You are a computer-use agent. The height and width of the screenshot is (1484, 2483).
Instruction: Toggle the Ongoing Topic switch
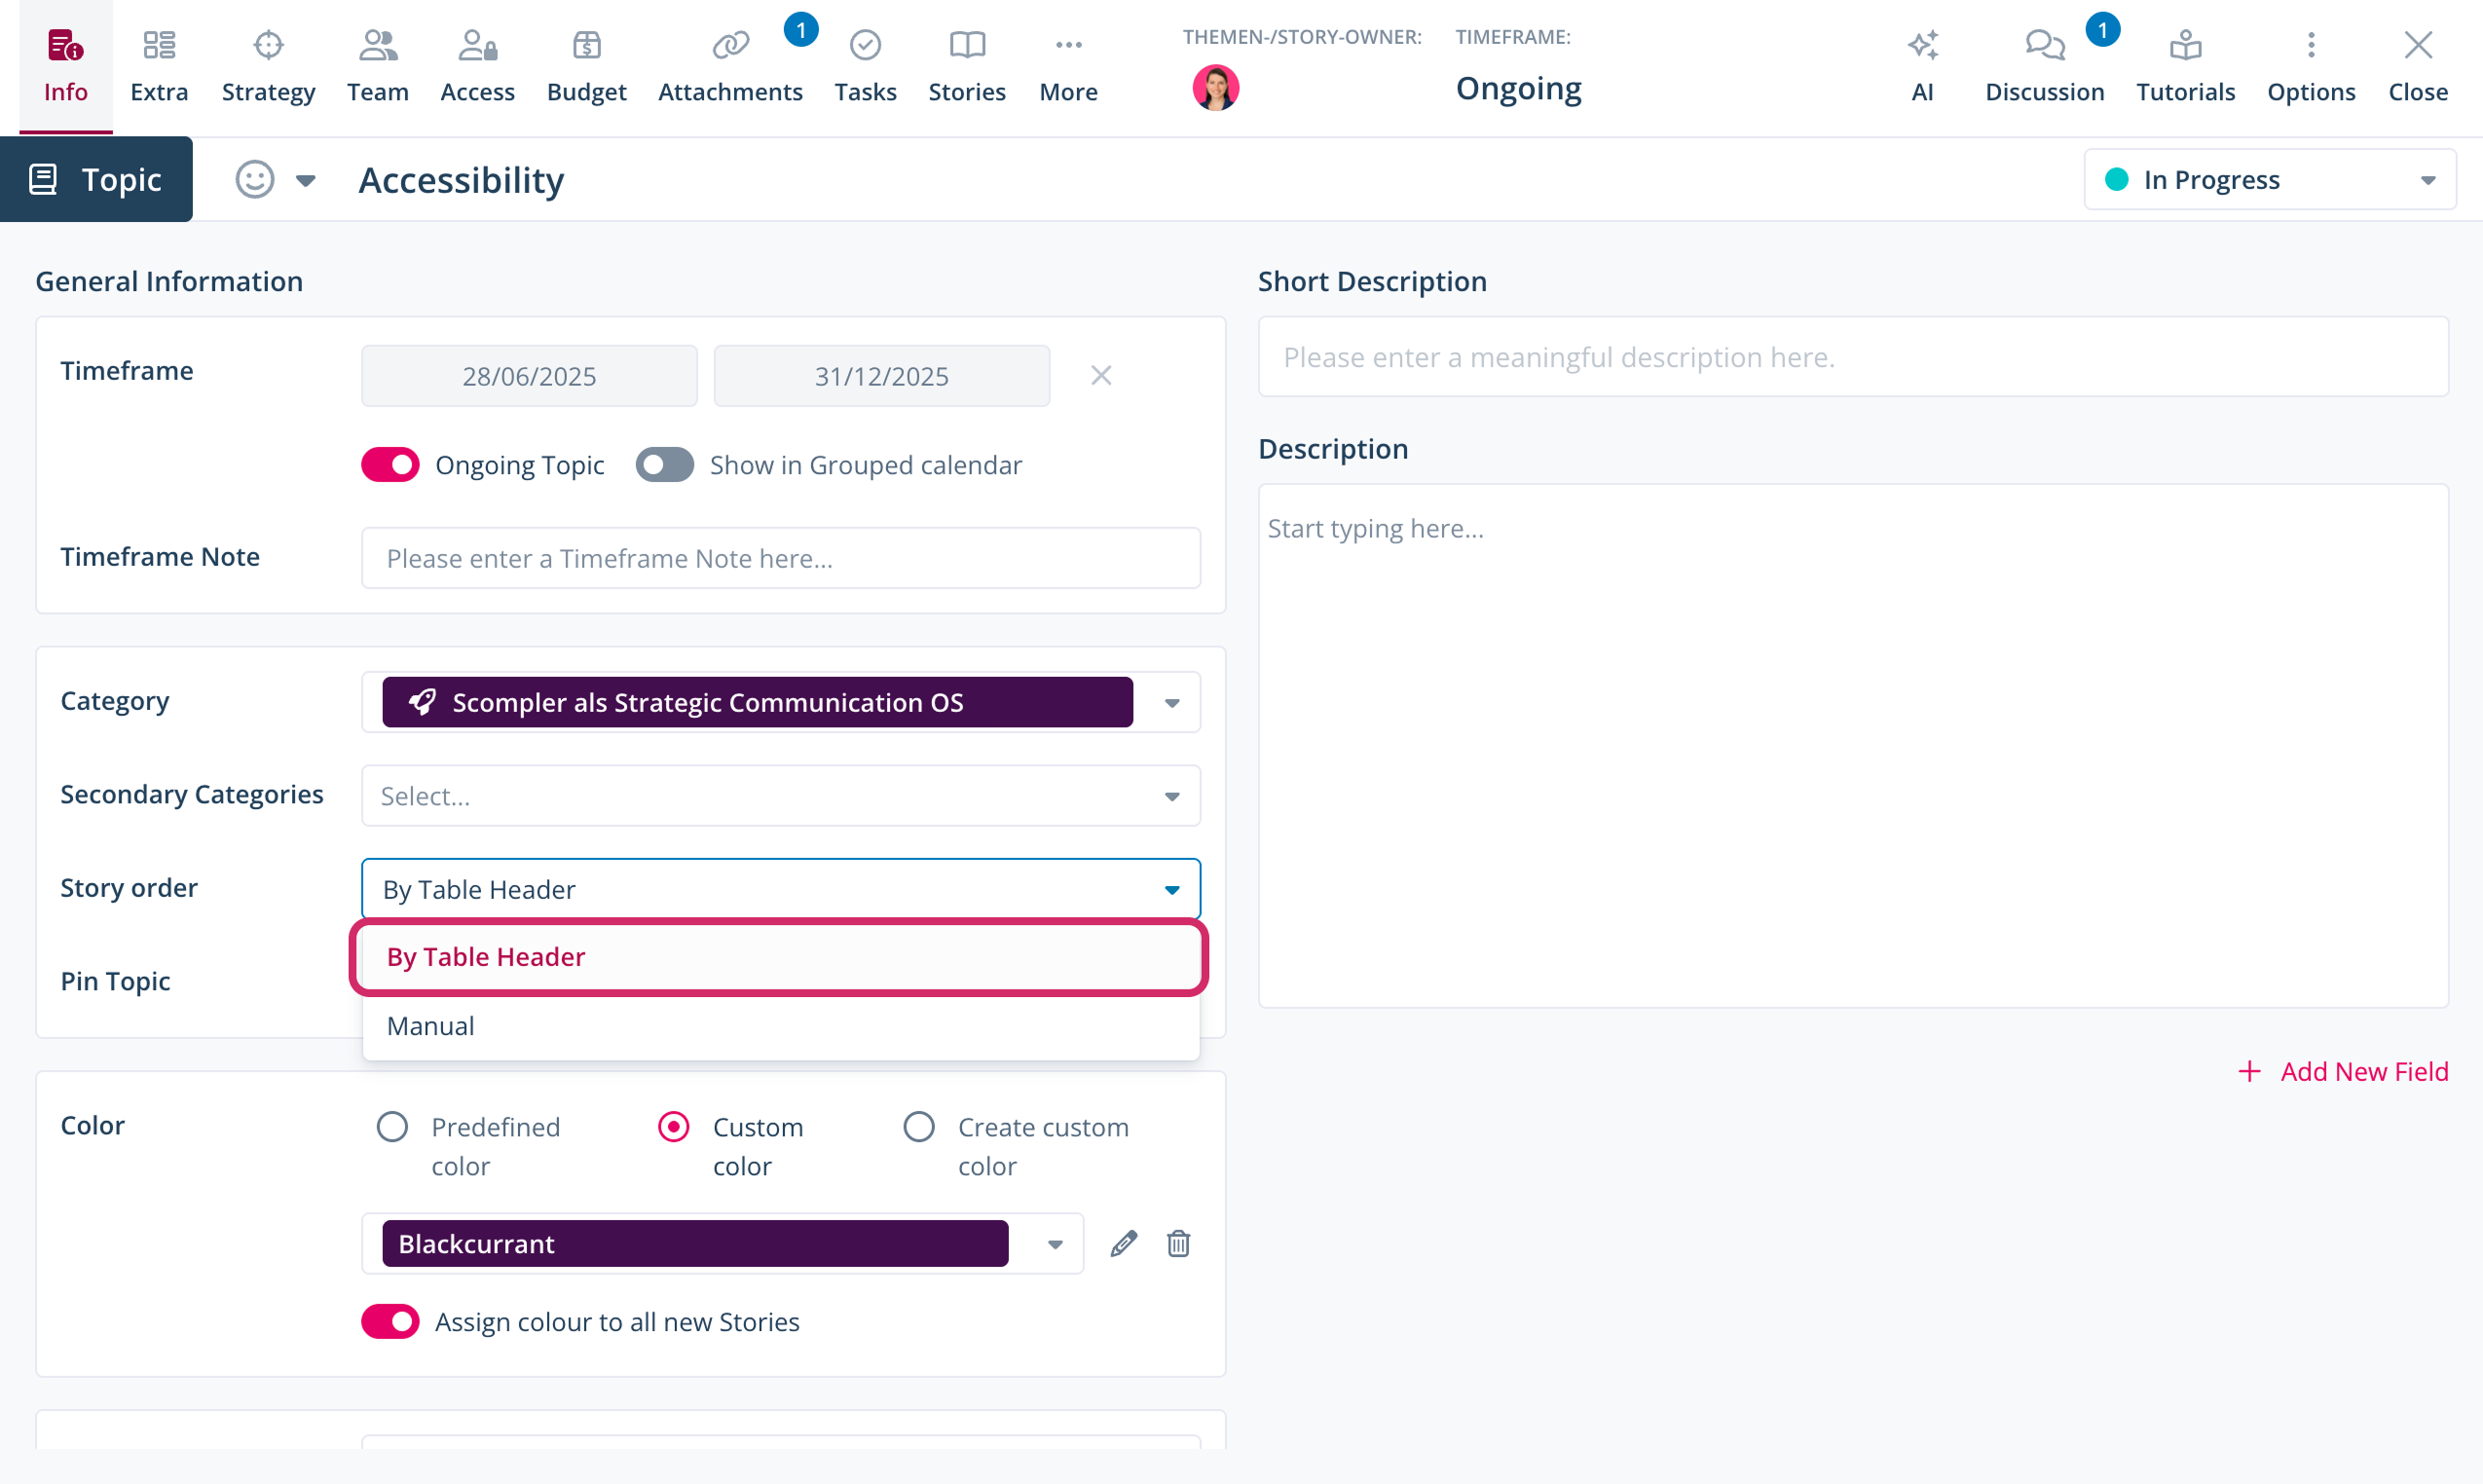[x=390, y=465]
